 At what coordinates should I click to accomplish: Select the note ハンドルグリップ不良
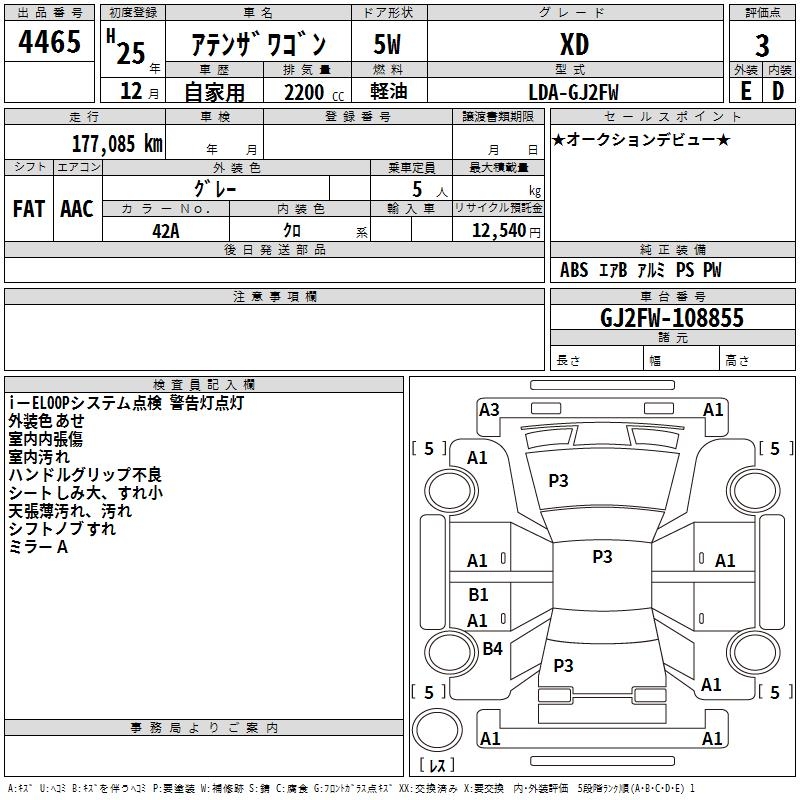coord(85,474)
